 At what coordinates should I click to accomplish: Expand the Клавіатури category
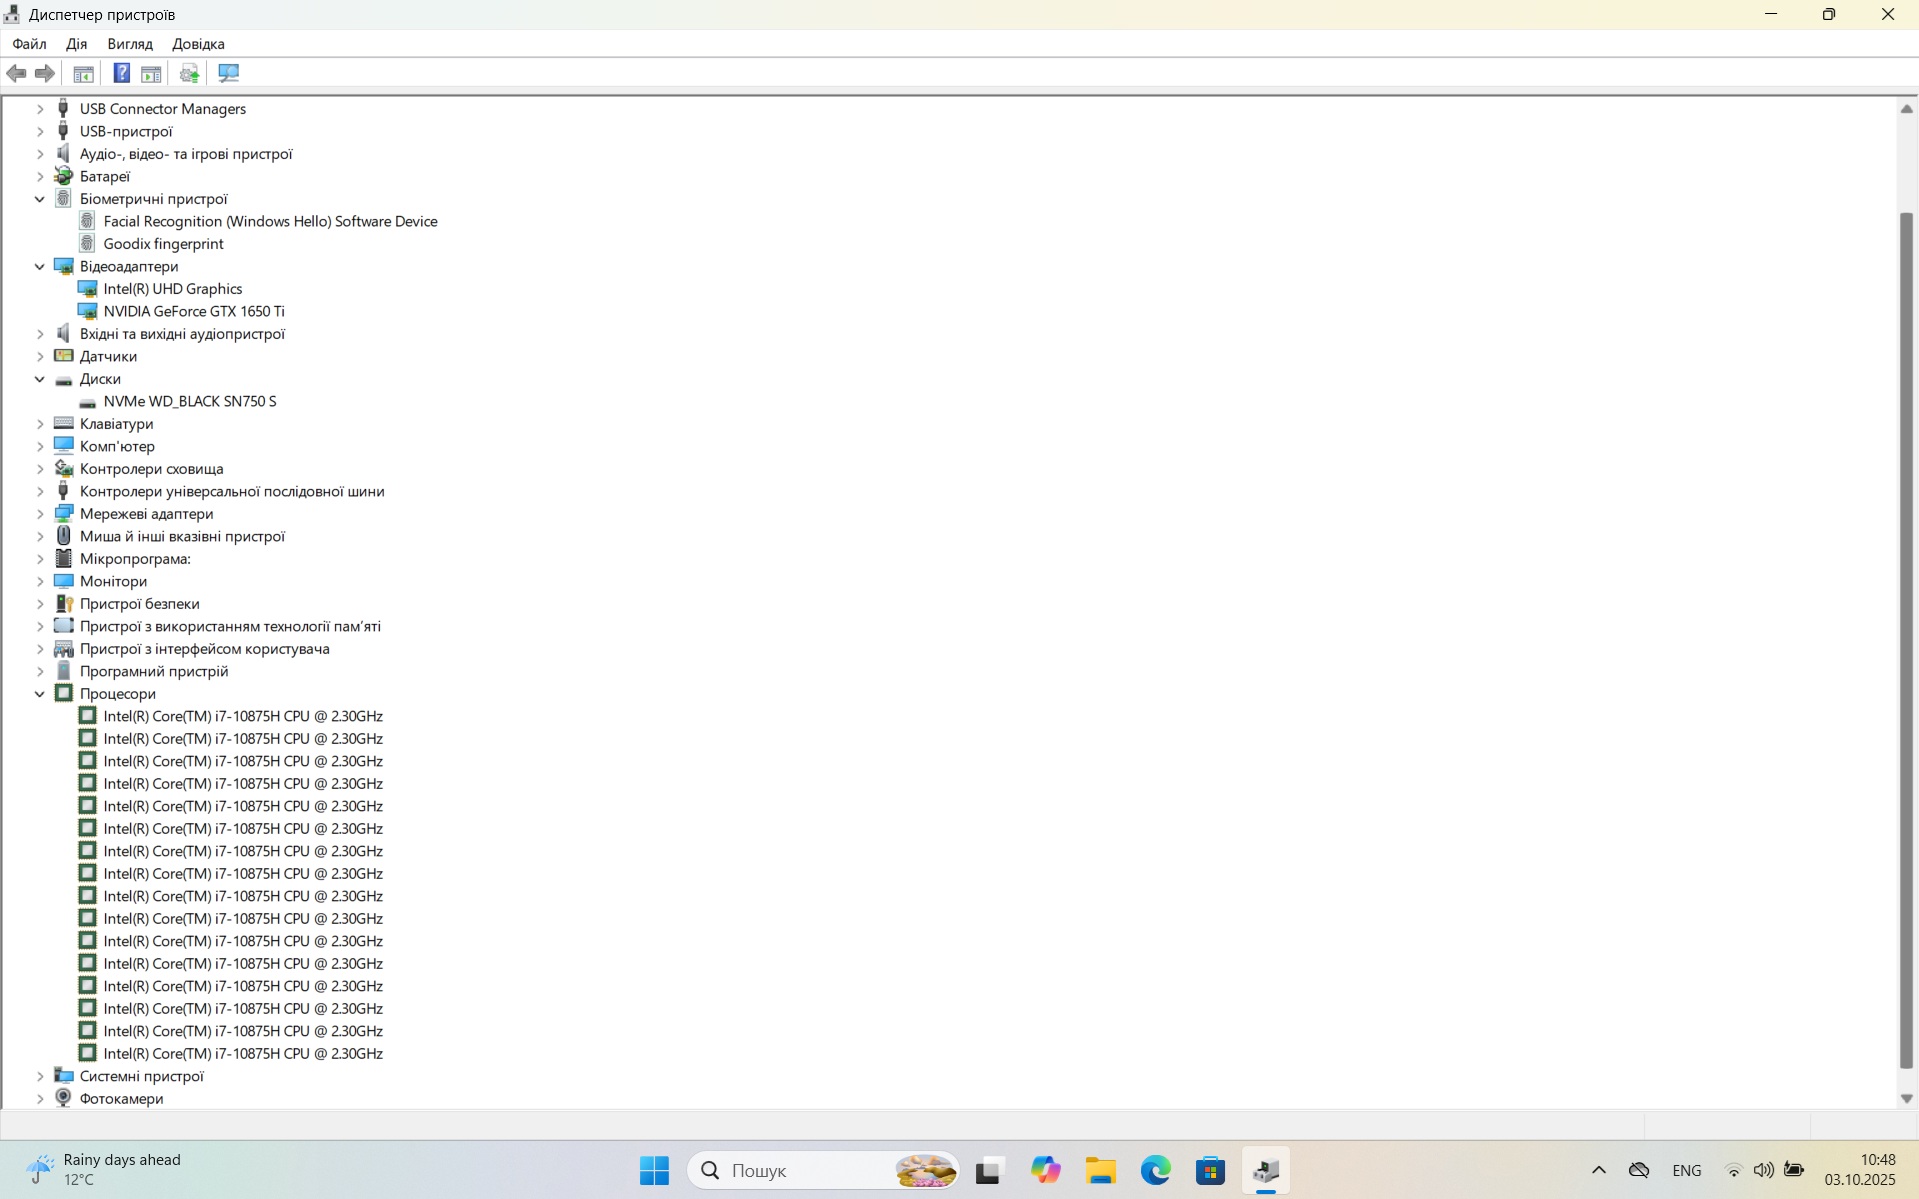click(40, 424)
